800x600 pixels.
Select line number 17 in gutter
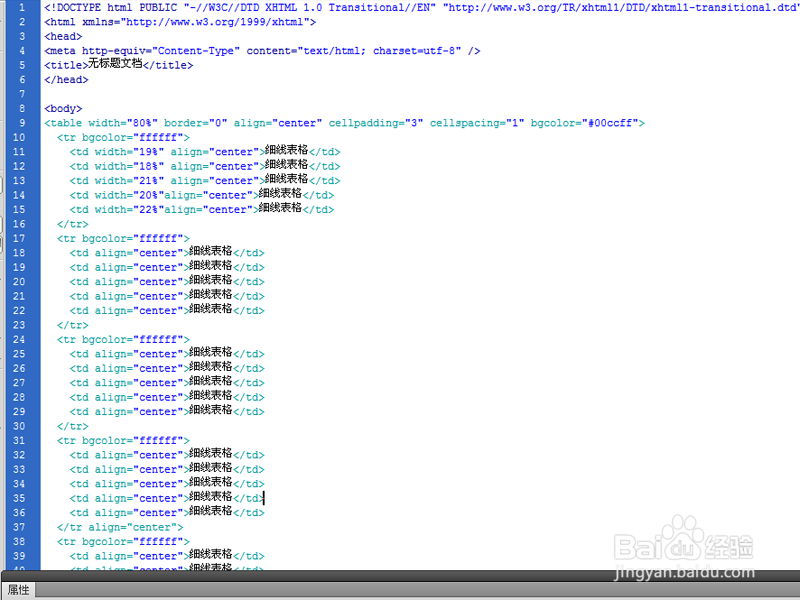pyautogui.click(x=19, y=238)
